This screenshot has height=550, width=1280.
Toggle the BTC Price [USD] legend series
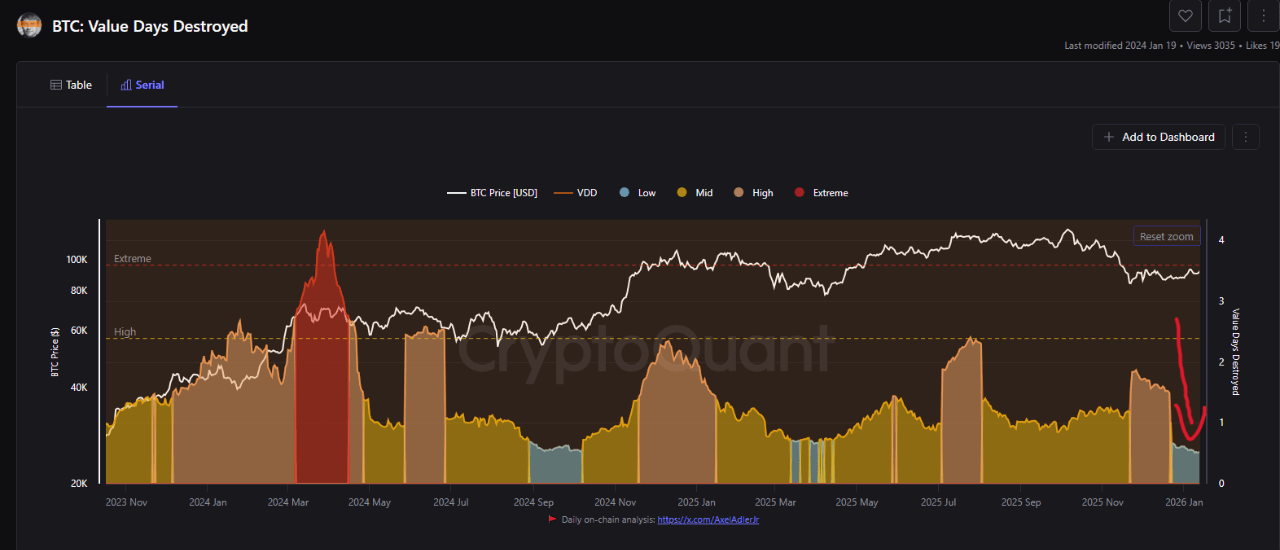492,193
